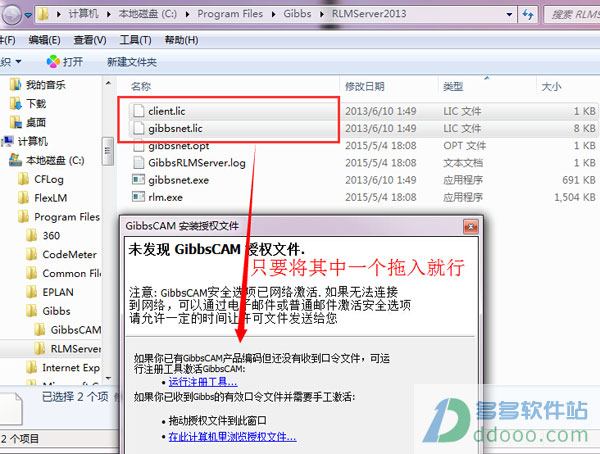Open the navigation history dropdown arrow
The image size is (600, 454).
[28, 15]
